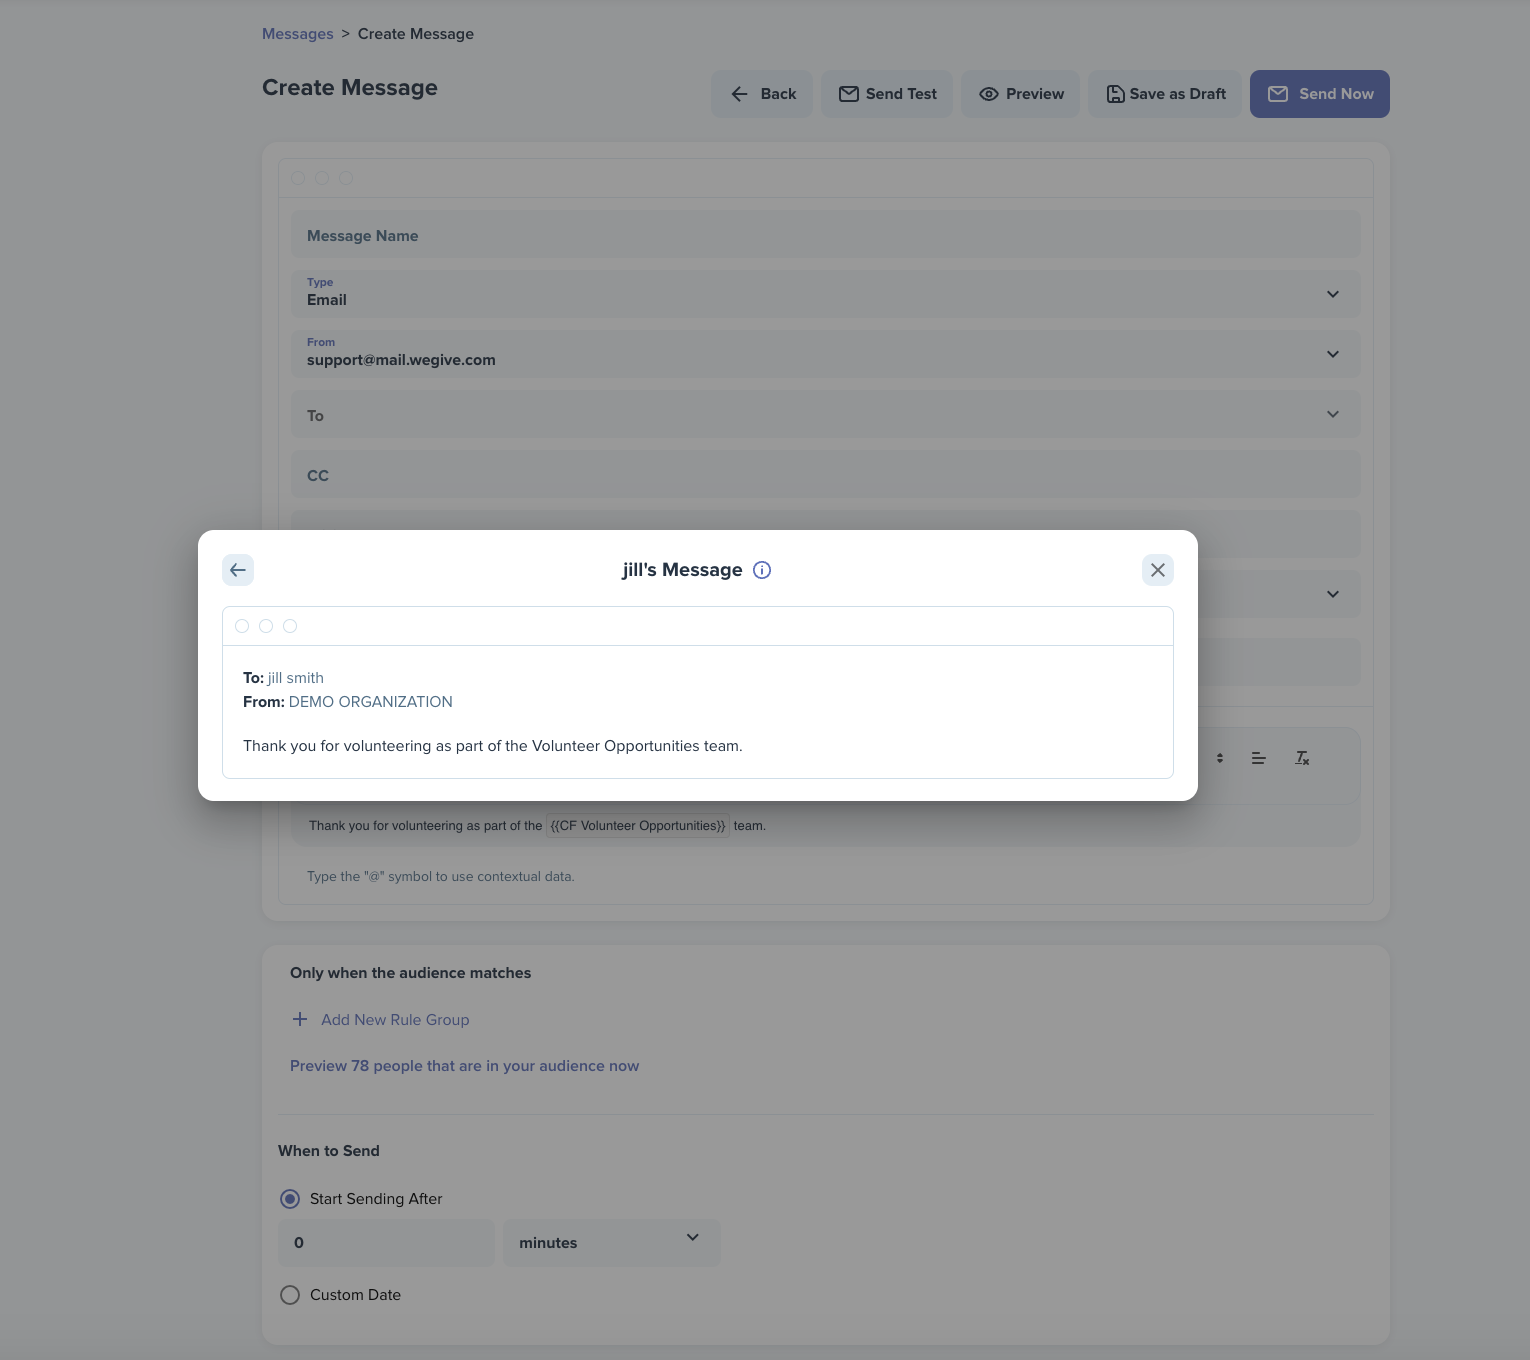
Task: Select the Start Sending After radio button
Action: [290, 1199]
